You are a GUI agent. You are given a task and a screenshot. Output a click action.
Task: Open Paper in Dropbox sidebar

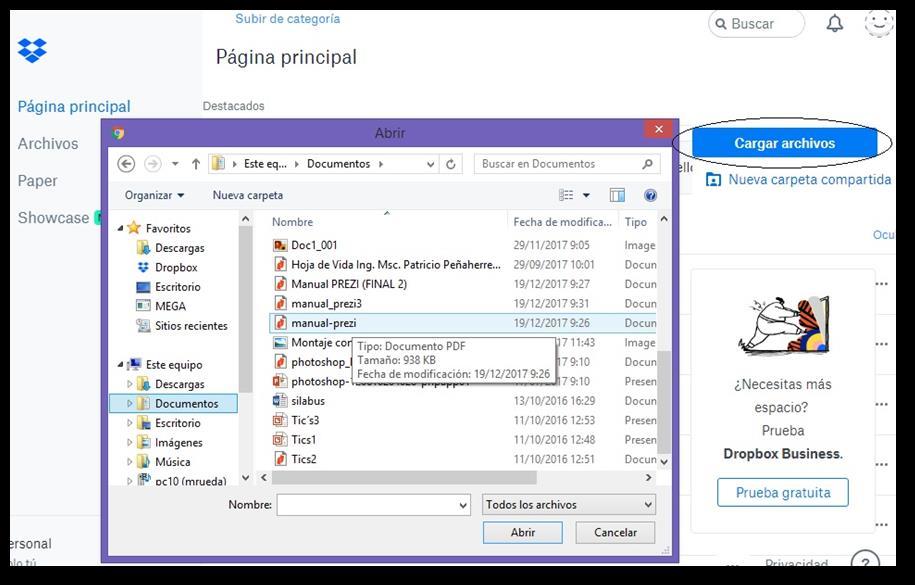point(37,181)
